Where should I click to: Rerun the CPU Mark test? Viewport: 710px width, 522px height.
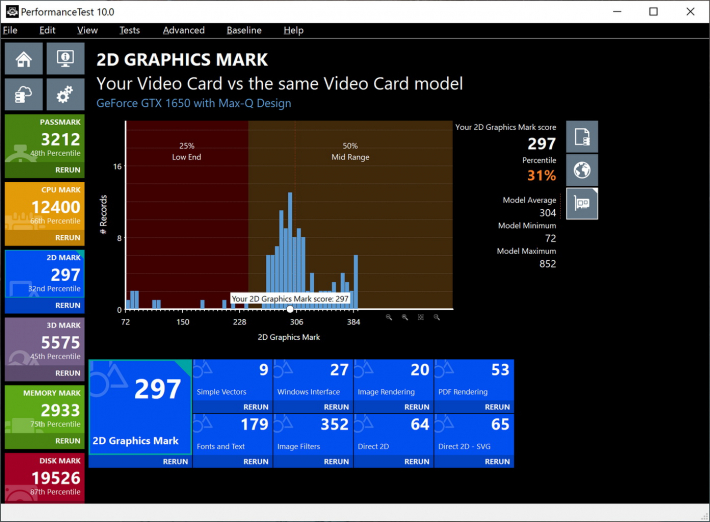pos(68,238)
